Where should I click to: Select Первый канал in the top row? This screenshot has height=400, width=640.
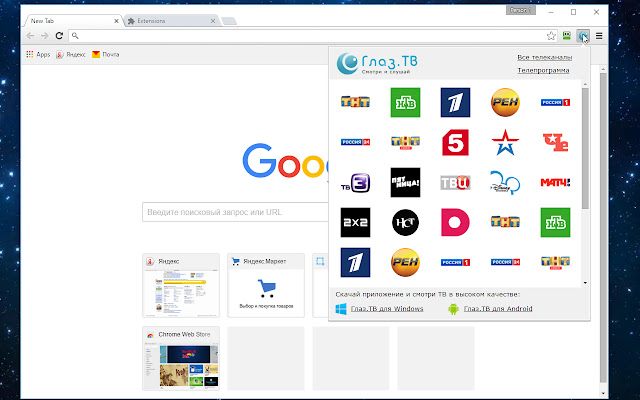(455, 102)
